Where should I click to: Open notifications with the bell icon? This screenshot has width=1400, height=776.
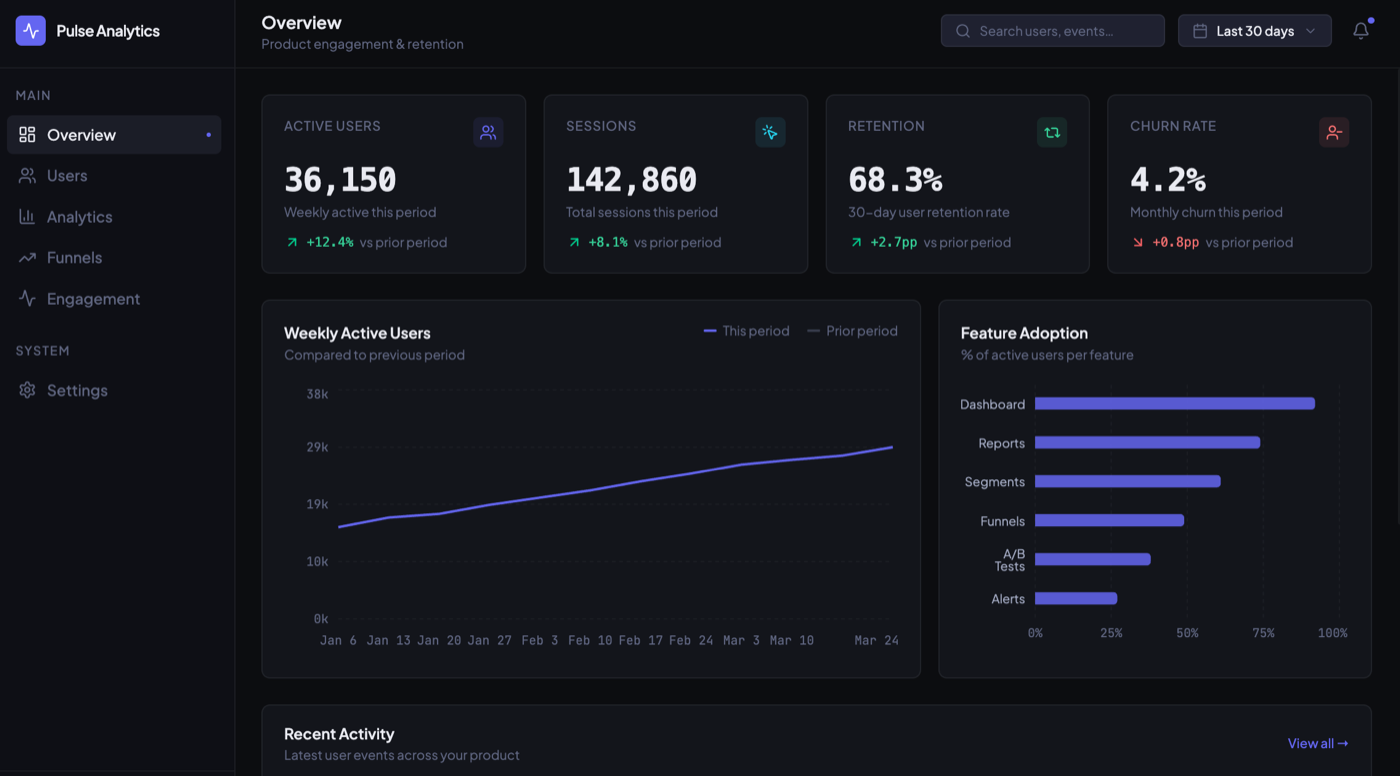(x=1361, y=31)
